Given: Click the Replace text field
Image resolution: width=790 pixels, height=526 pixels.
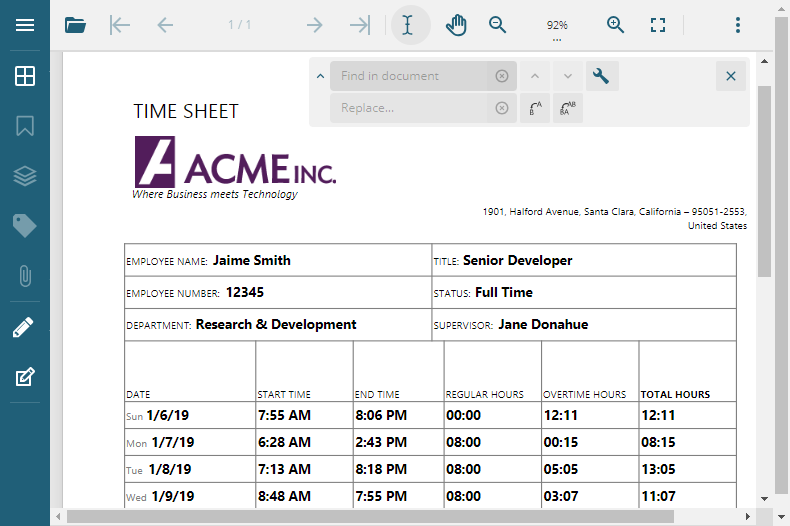Looking at the screenshot, I should coord(411,108).
